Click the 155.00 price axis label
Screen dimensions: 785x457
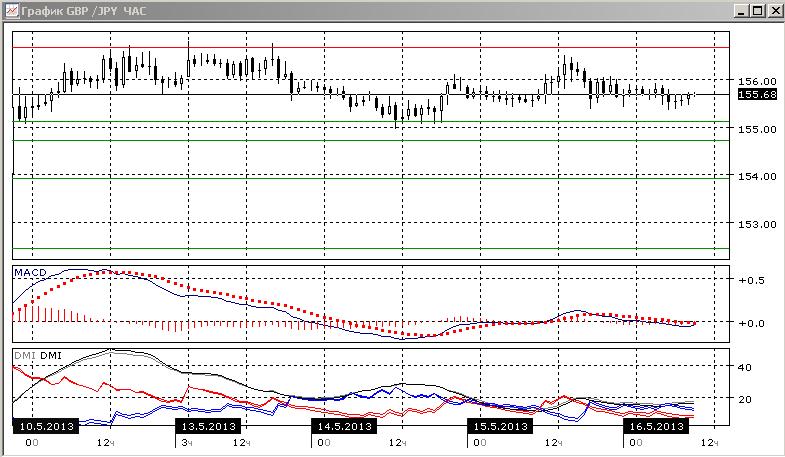tap(757, 129)
